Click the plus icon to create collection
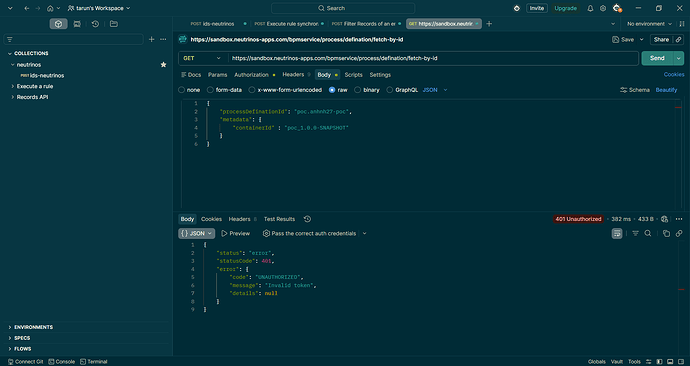This screenshot has width=690, height=366. click(151, 39)
